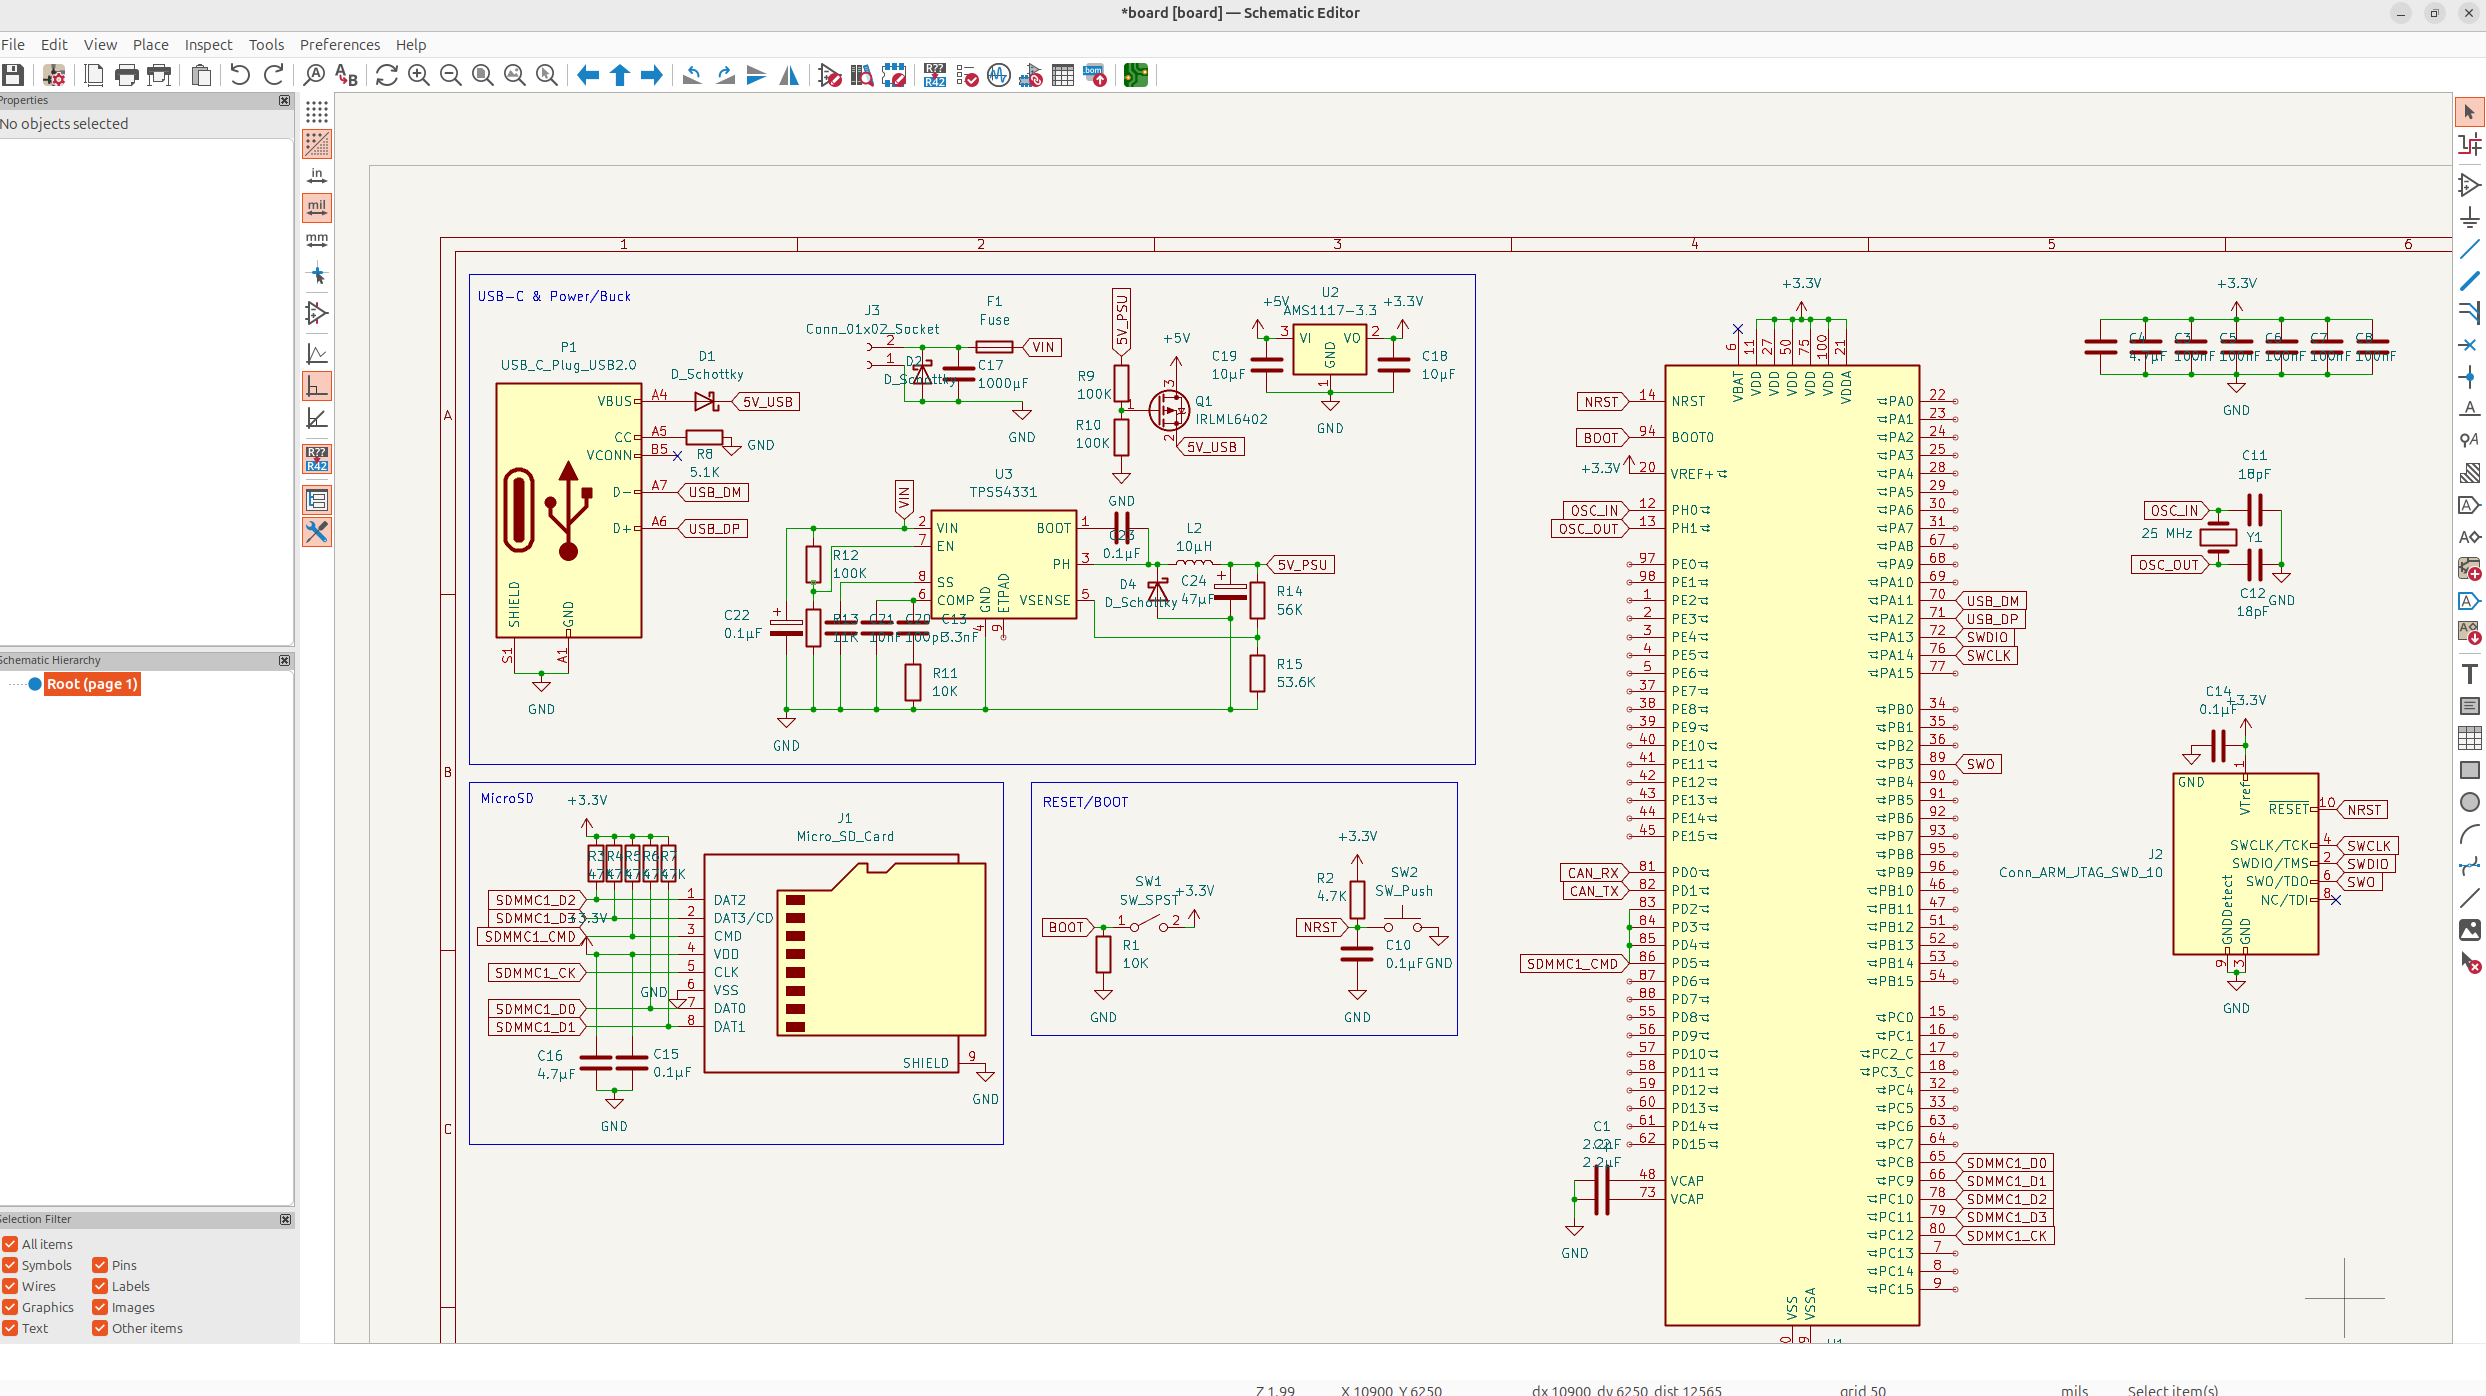The width and height of the screenshot is (2486, 1396).
Task: Select Root (page 1) in hierarchy
Action: coord(91,684)
